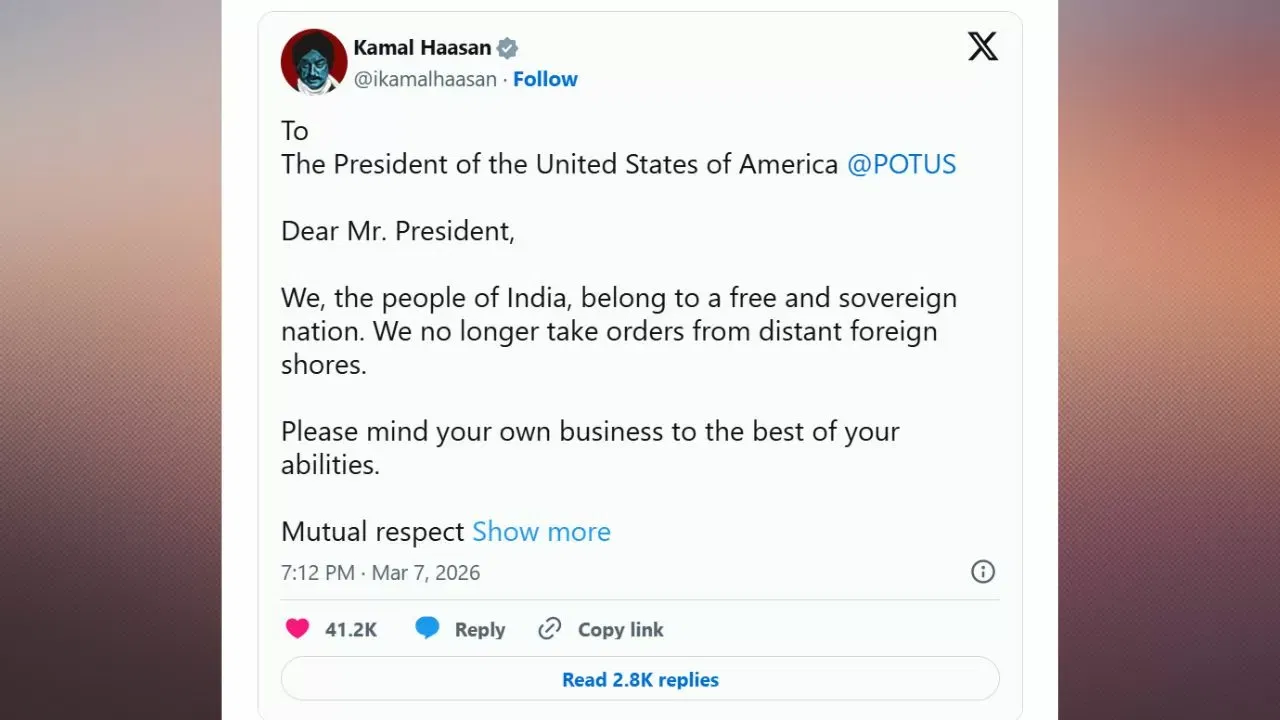Viewport: 1280px width, 720px height.
Task: Click the "Dear Mr. President," line
Action: click(x=398, y=231)
